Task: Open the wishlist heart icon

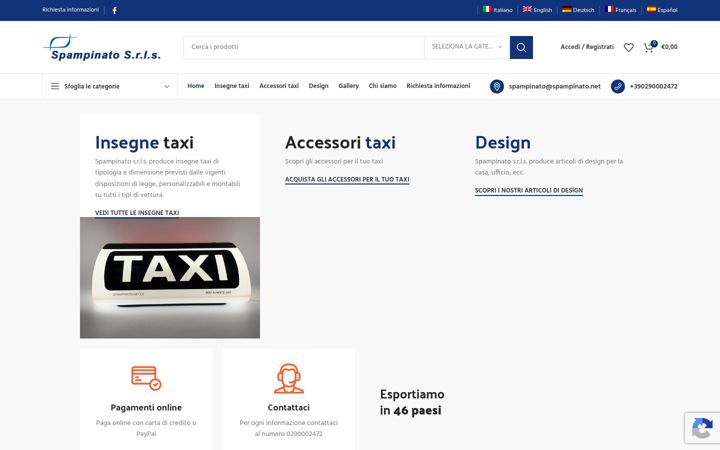Action: (629, 47)
